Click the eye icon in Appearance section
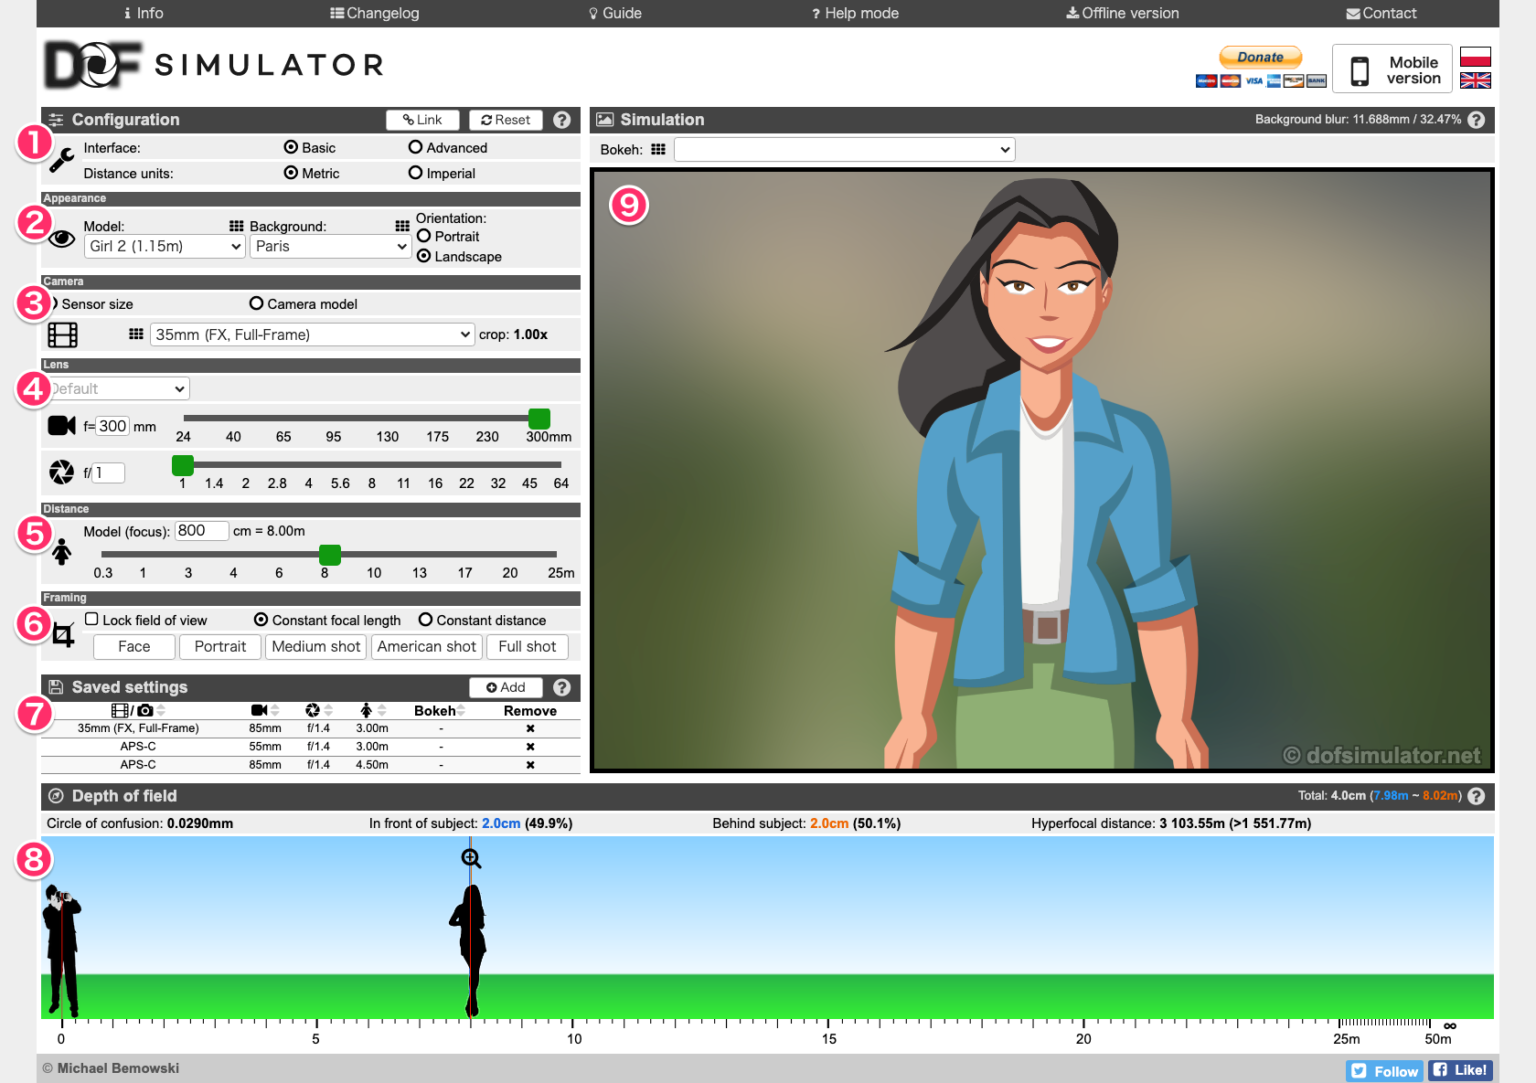 point(61,238)
